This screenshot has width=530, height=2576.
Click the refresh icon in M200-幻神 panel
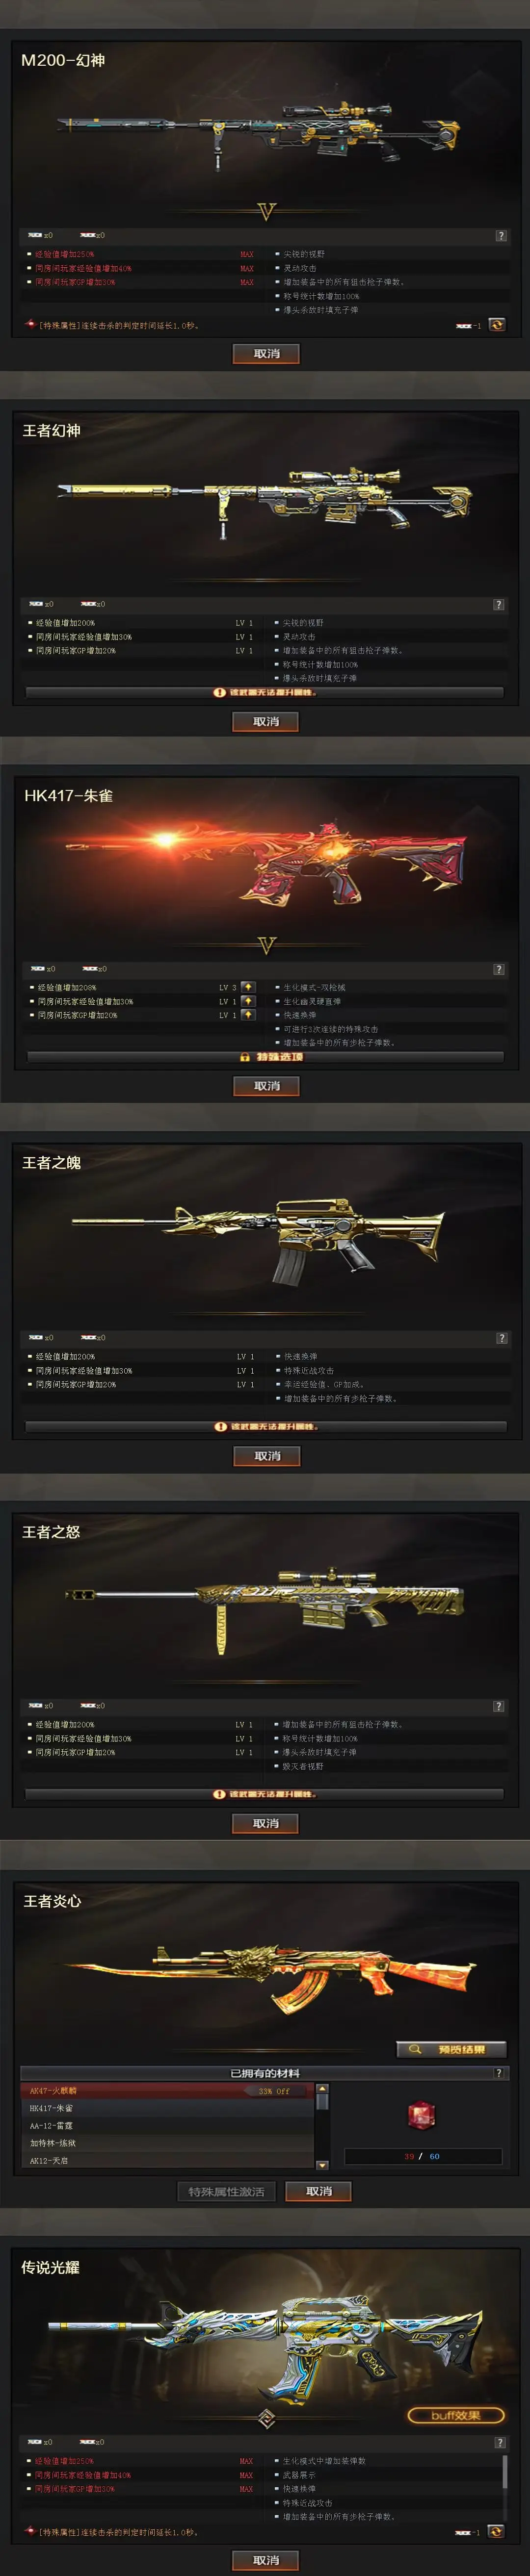point(497,324)
